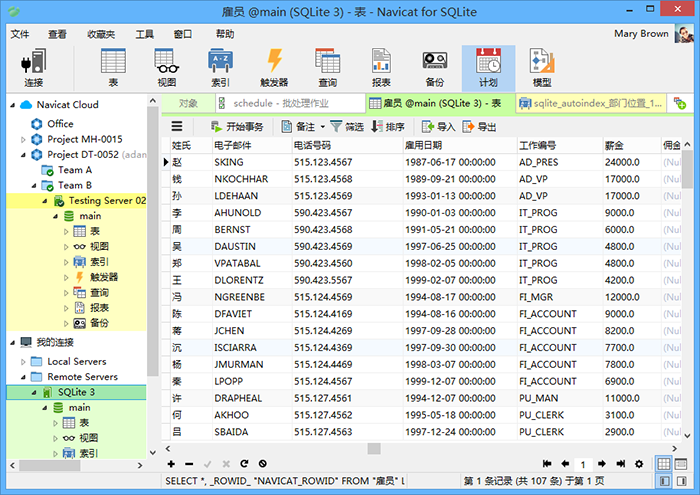Click 备注 memo button
The height and width of the screenshot is (495, 700).
pos(298,127)
